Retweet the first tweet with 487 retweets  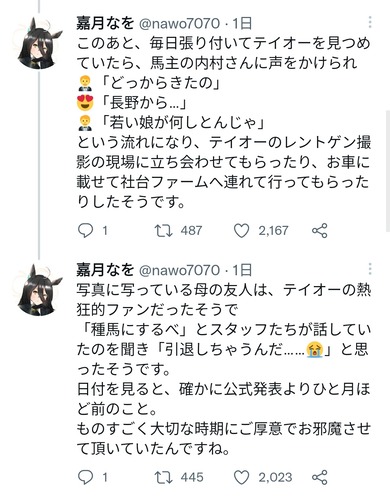(x=164, y=230)
